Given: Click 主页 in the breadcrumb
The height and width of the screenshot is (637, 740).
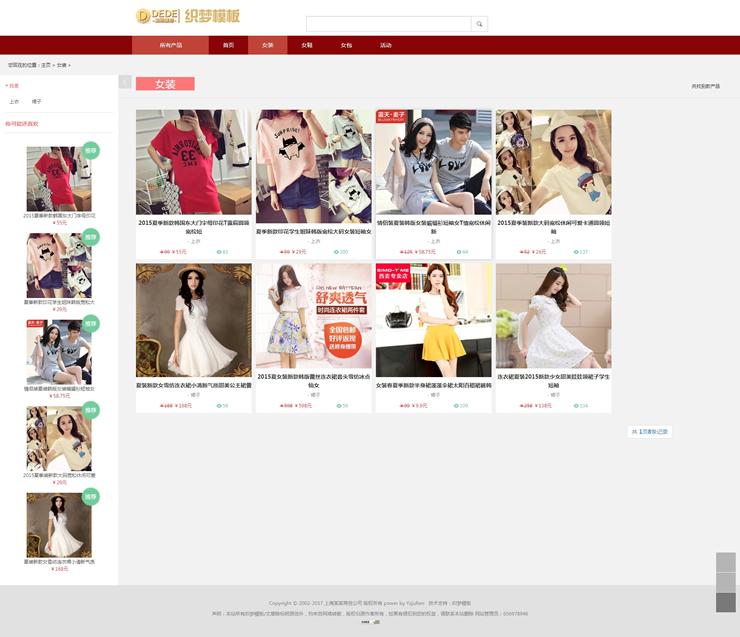Looking at the screenshot, I should [46, 65].
